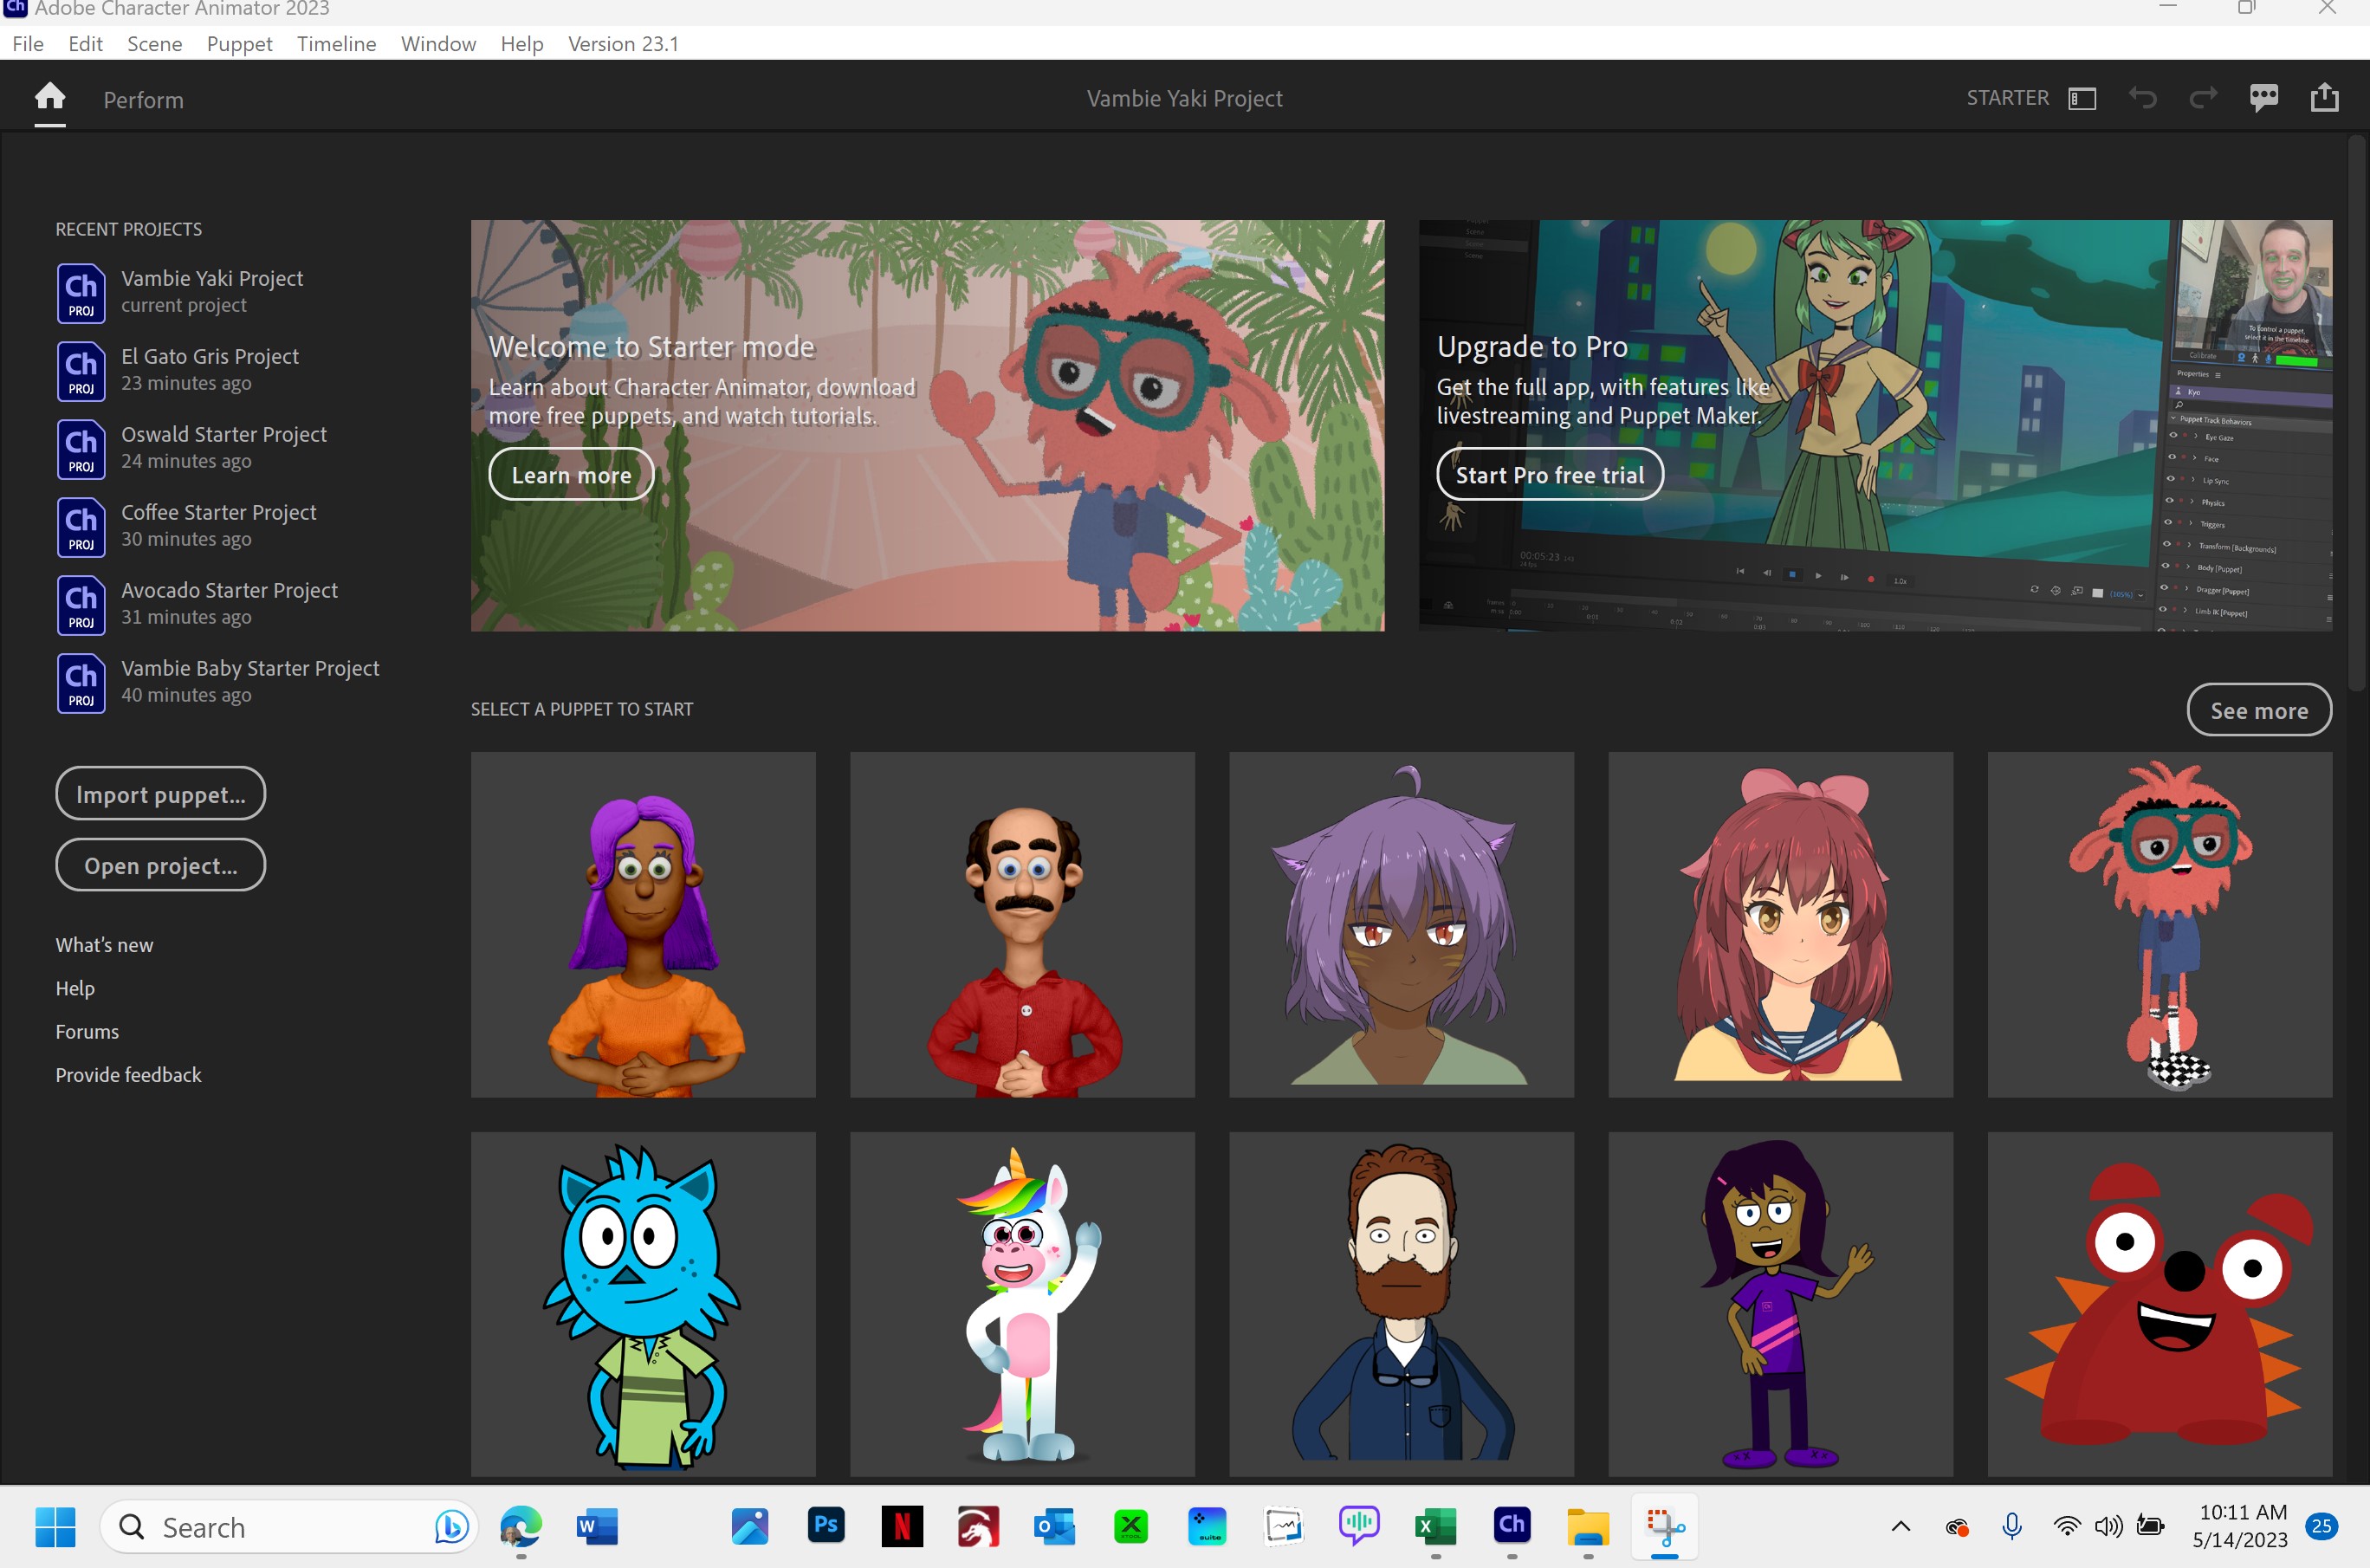2370x1568 pixels.
Task: Click Import puppet
Action: (160, 793)
